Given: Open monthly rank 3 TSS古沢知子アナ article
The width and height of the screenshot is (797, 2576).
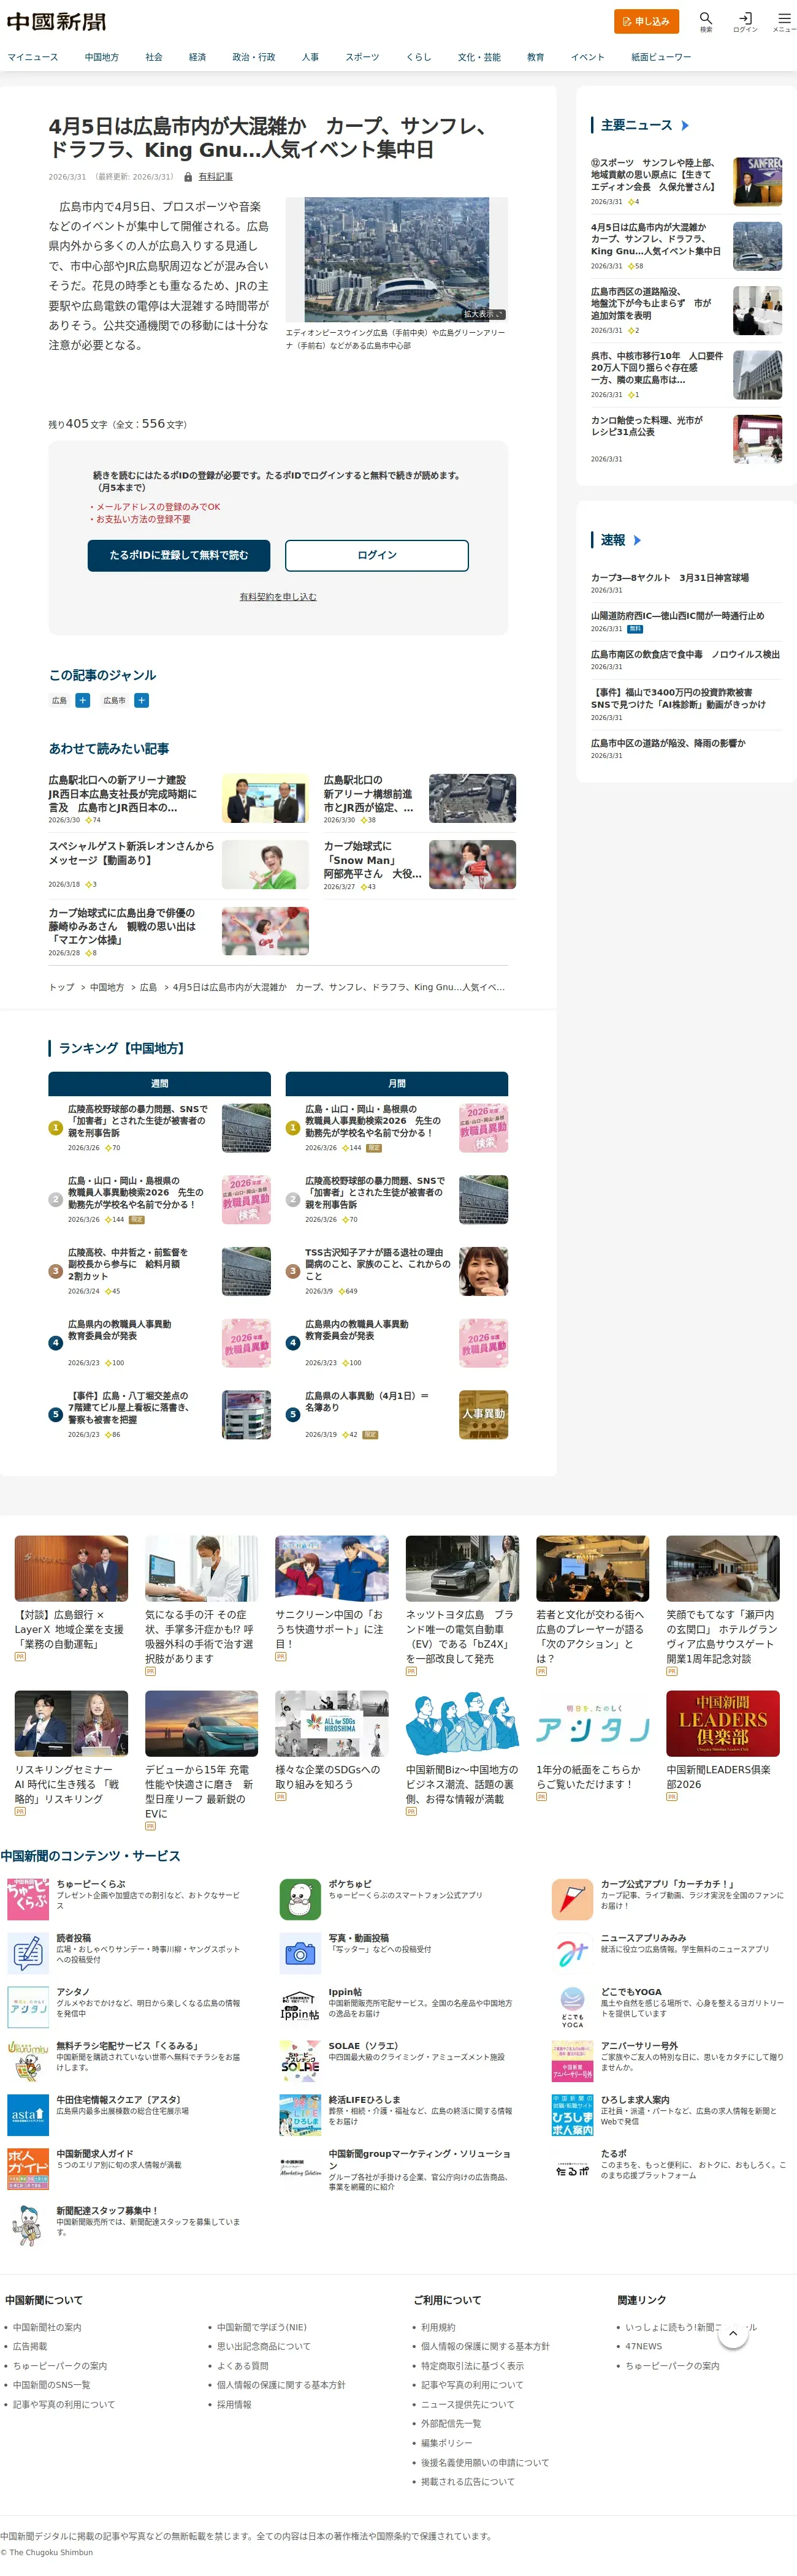Looking at the screenshot, I should pos(377,1264).
